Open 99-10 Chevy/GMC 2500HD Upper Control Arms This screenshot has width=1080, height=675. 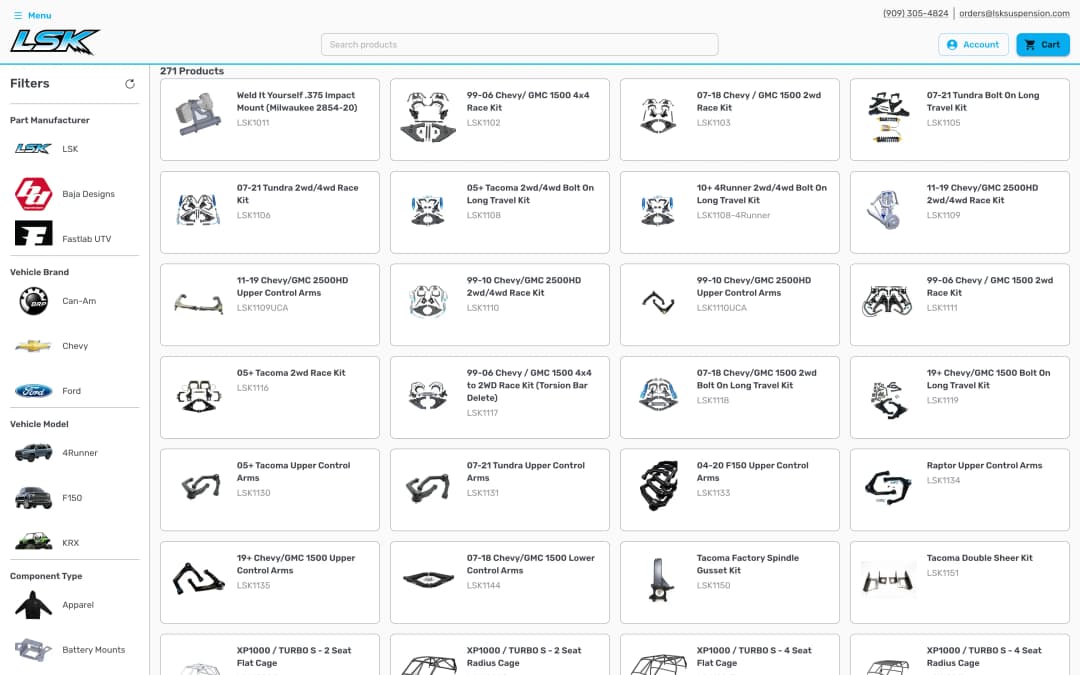[729, 304]
